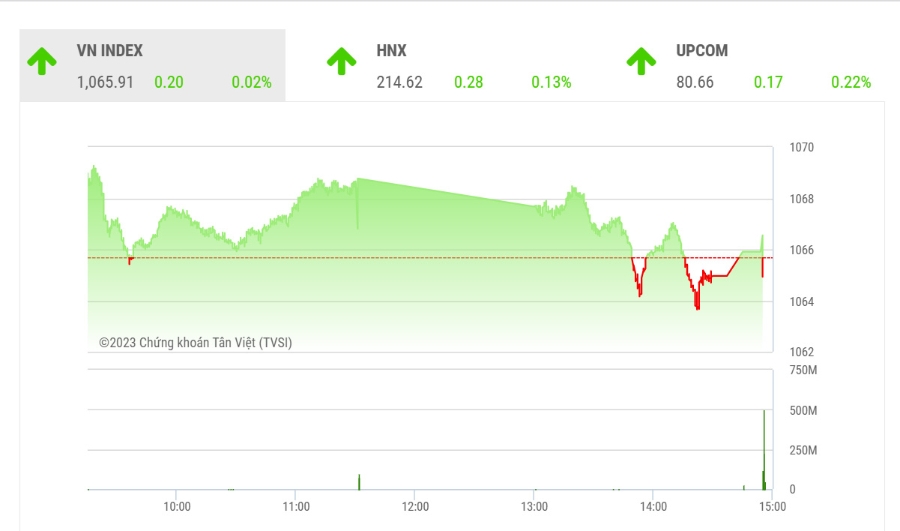Click the UPCOM percentage change 0.22%
Viewport: 900px width, 531px height.
(x=851, y=82)
